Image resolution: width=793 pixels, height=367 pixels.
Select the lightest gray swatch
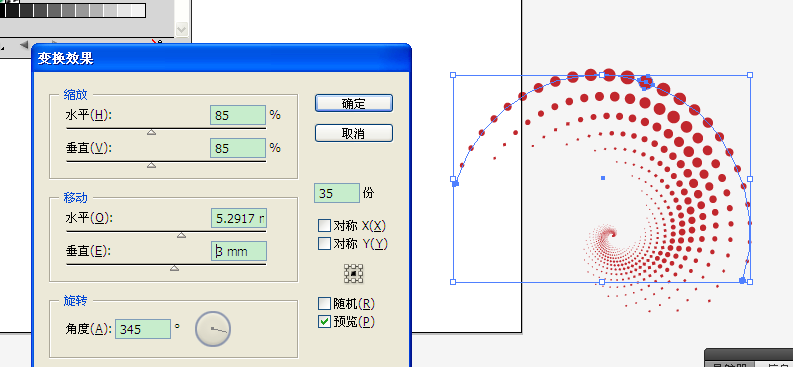(x=139, y=10)
